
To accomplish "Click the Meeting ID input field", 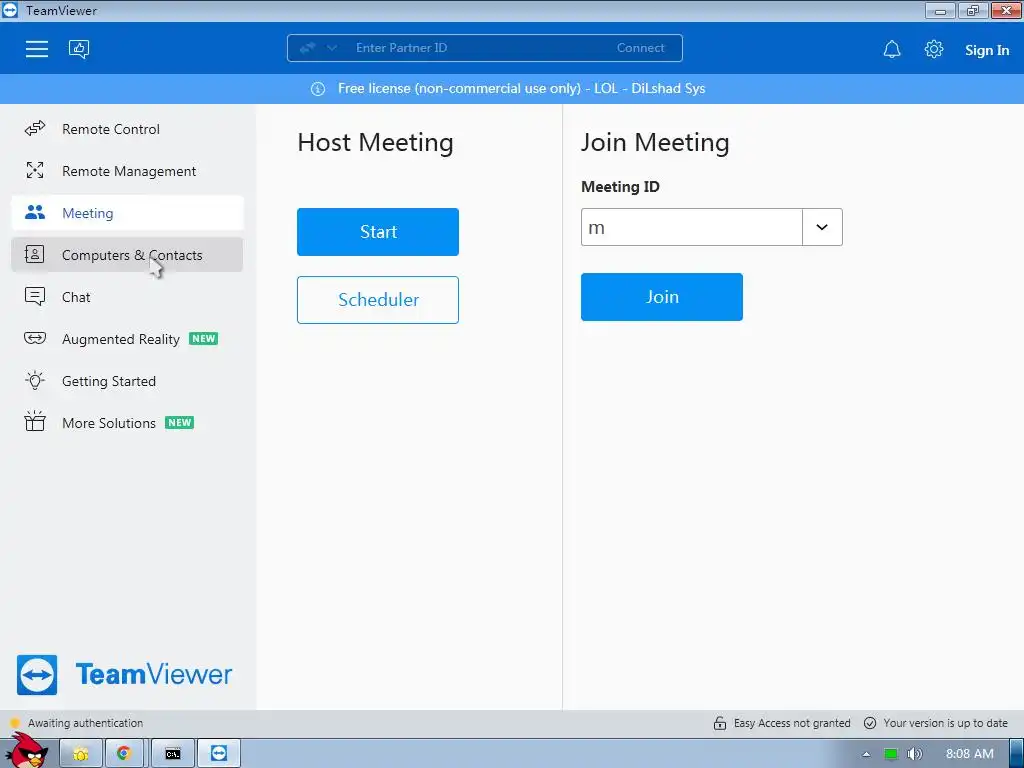I will [692, 227].
